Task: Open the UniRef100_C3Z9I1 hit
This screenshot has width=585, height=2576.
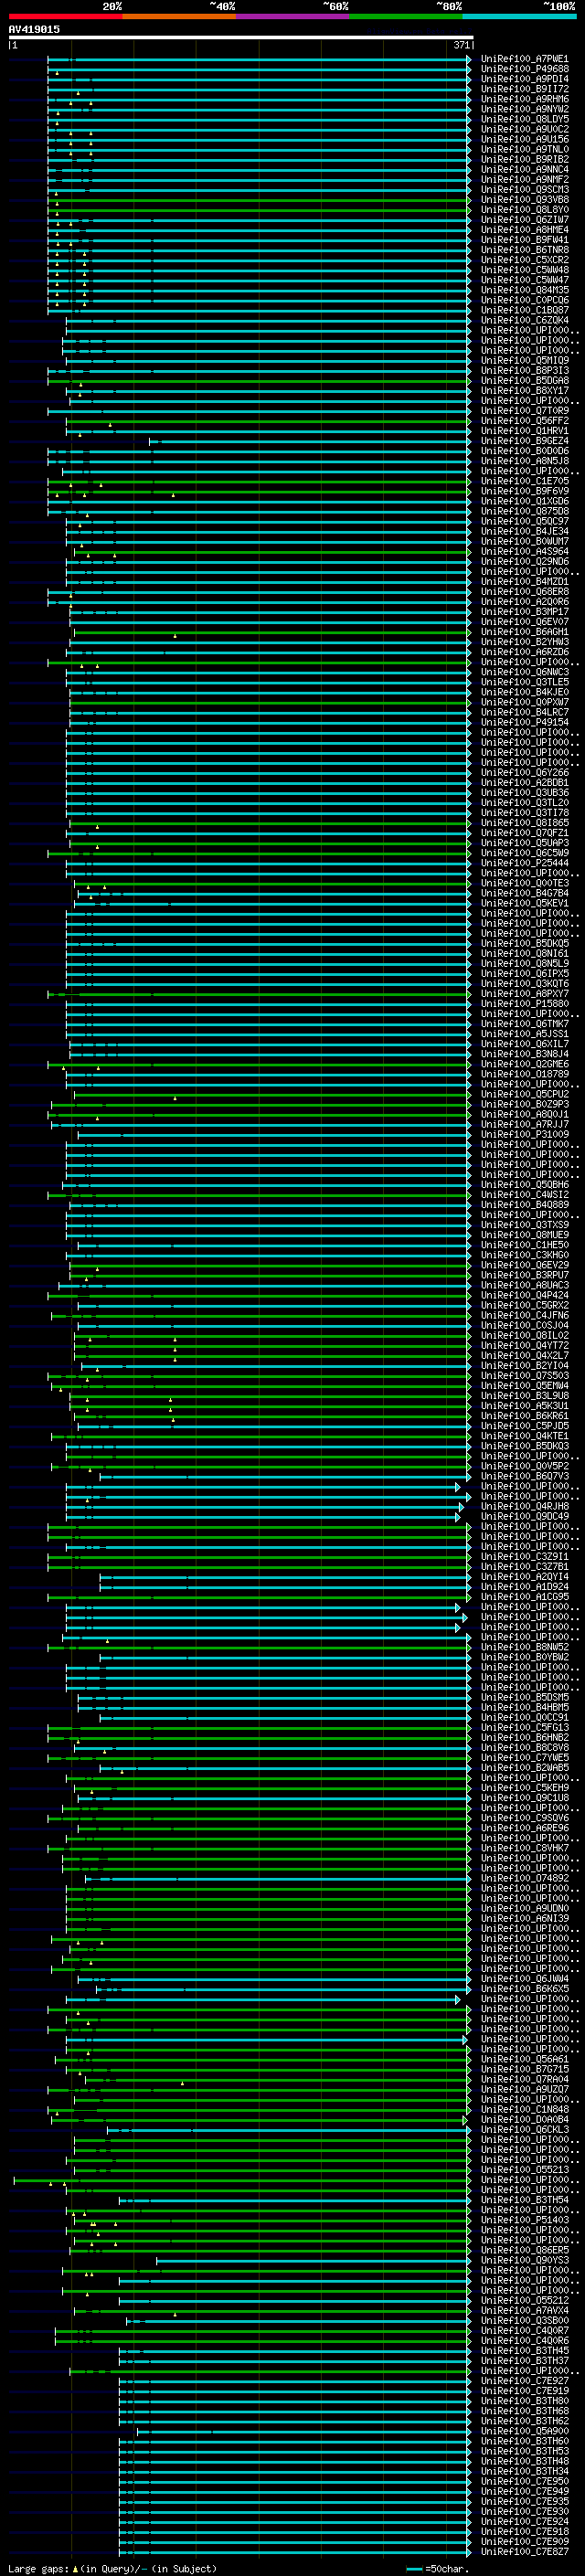Action: (x=524, y=1557)
